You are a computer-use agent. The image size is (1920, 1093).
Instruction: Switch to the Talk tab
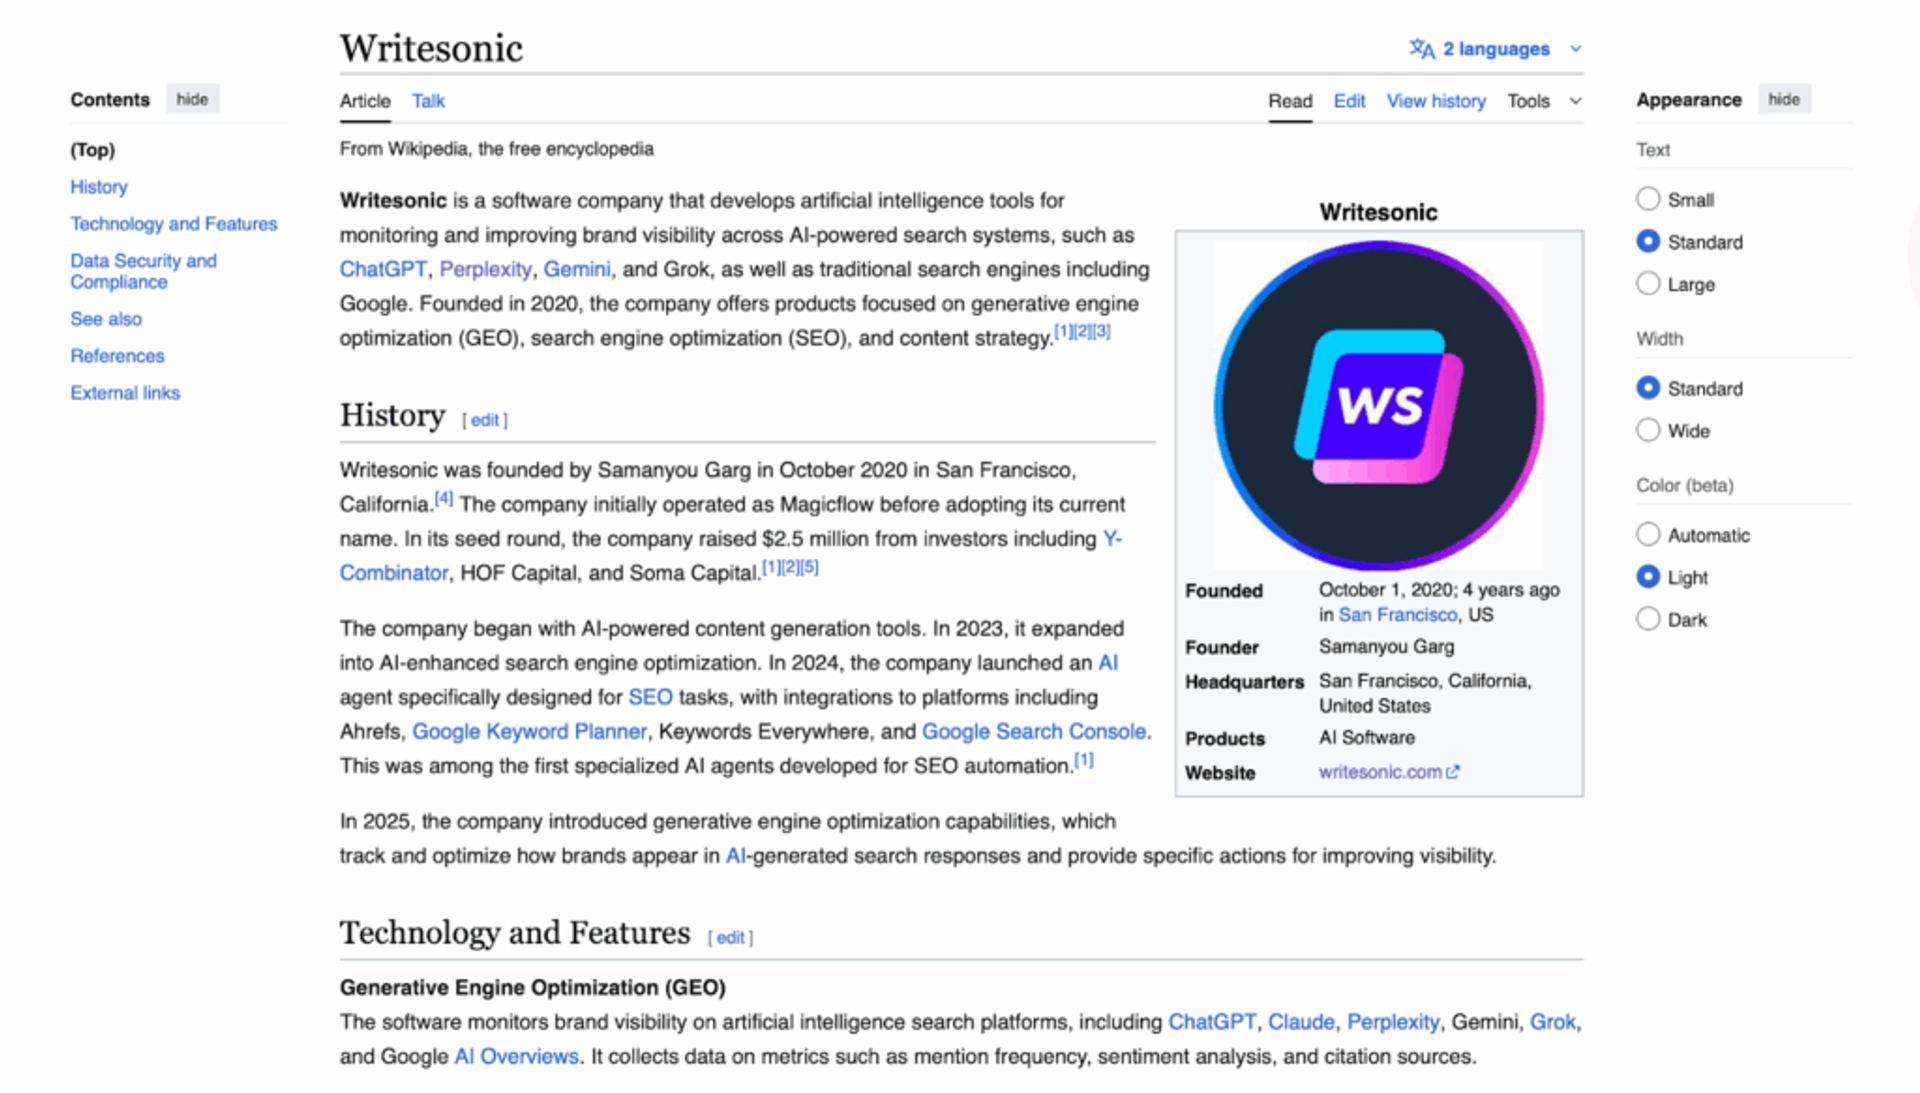428,101
